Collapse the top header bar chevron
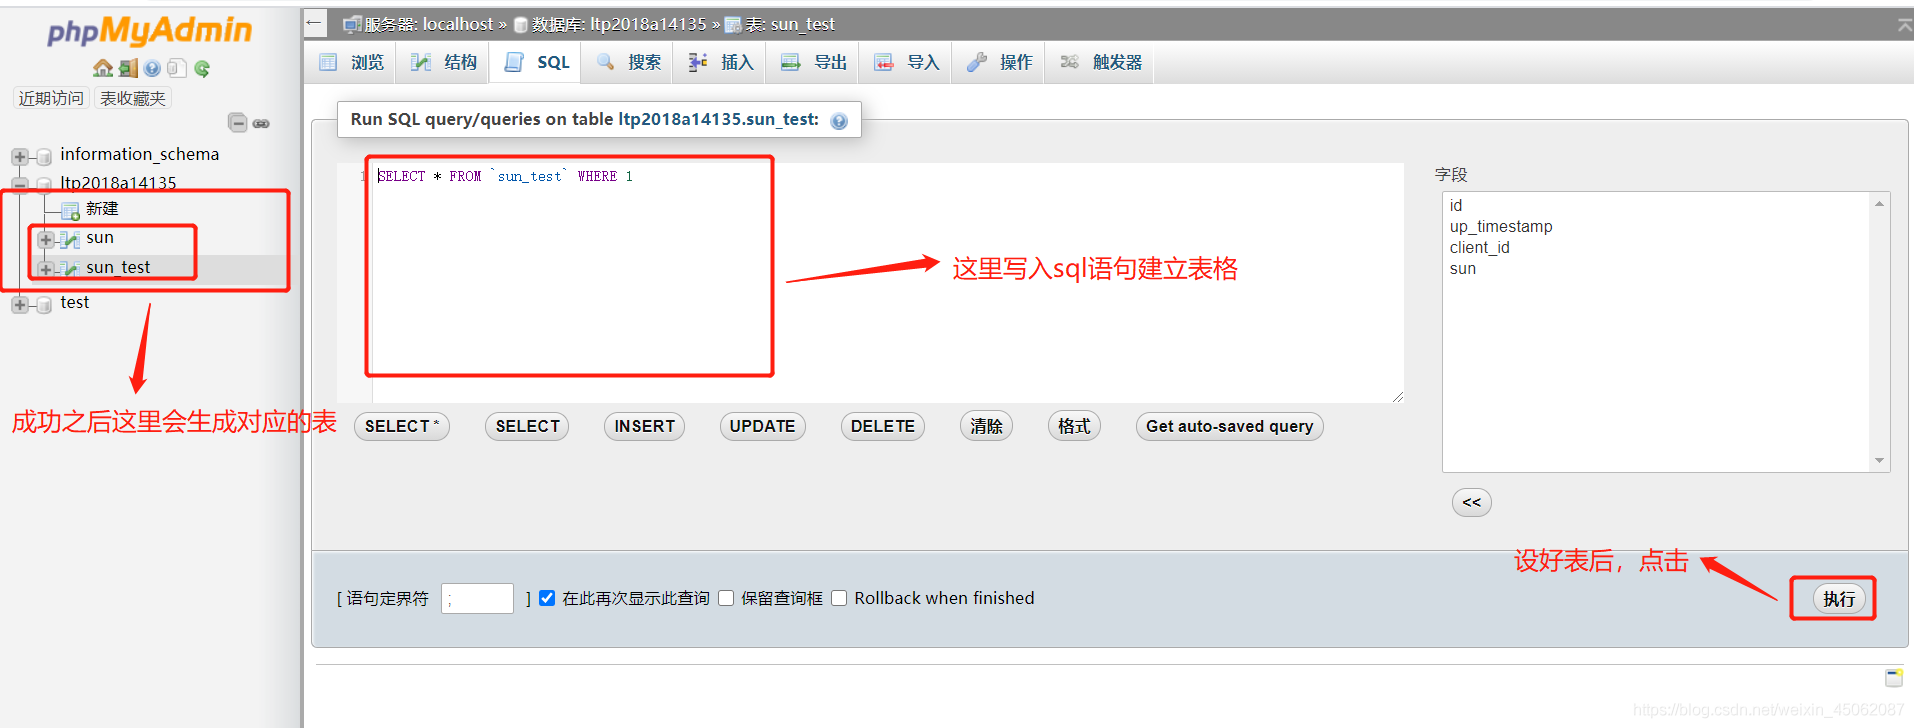Viewport: 1914px width, 728px height. (1904, 25)
